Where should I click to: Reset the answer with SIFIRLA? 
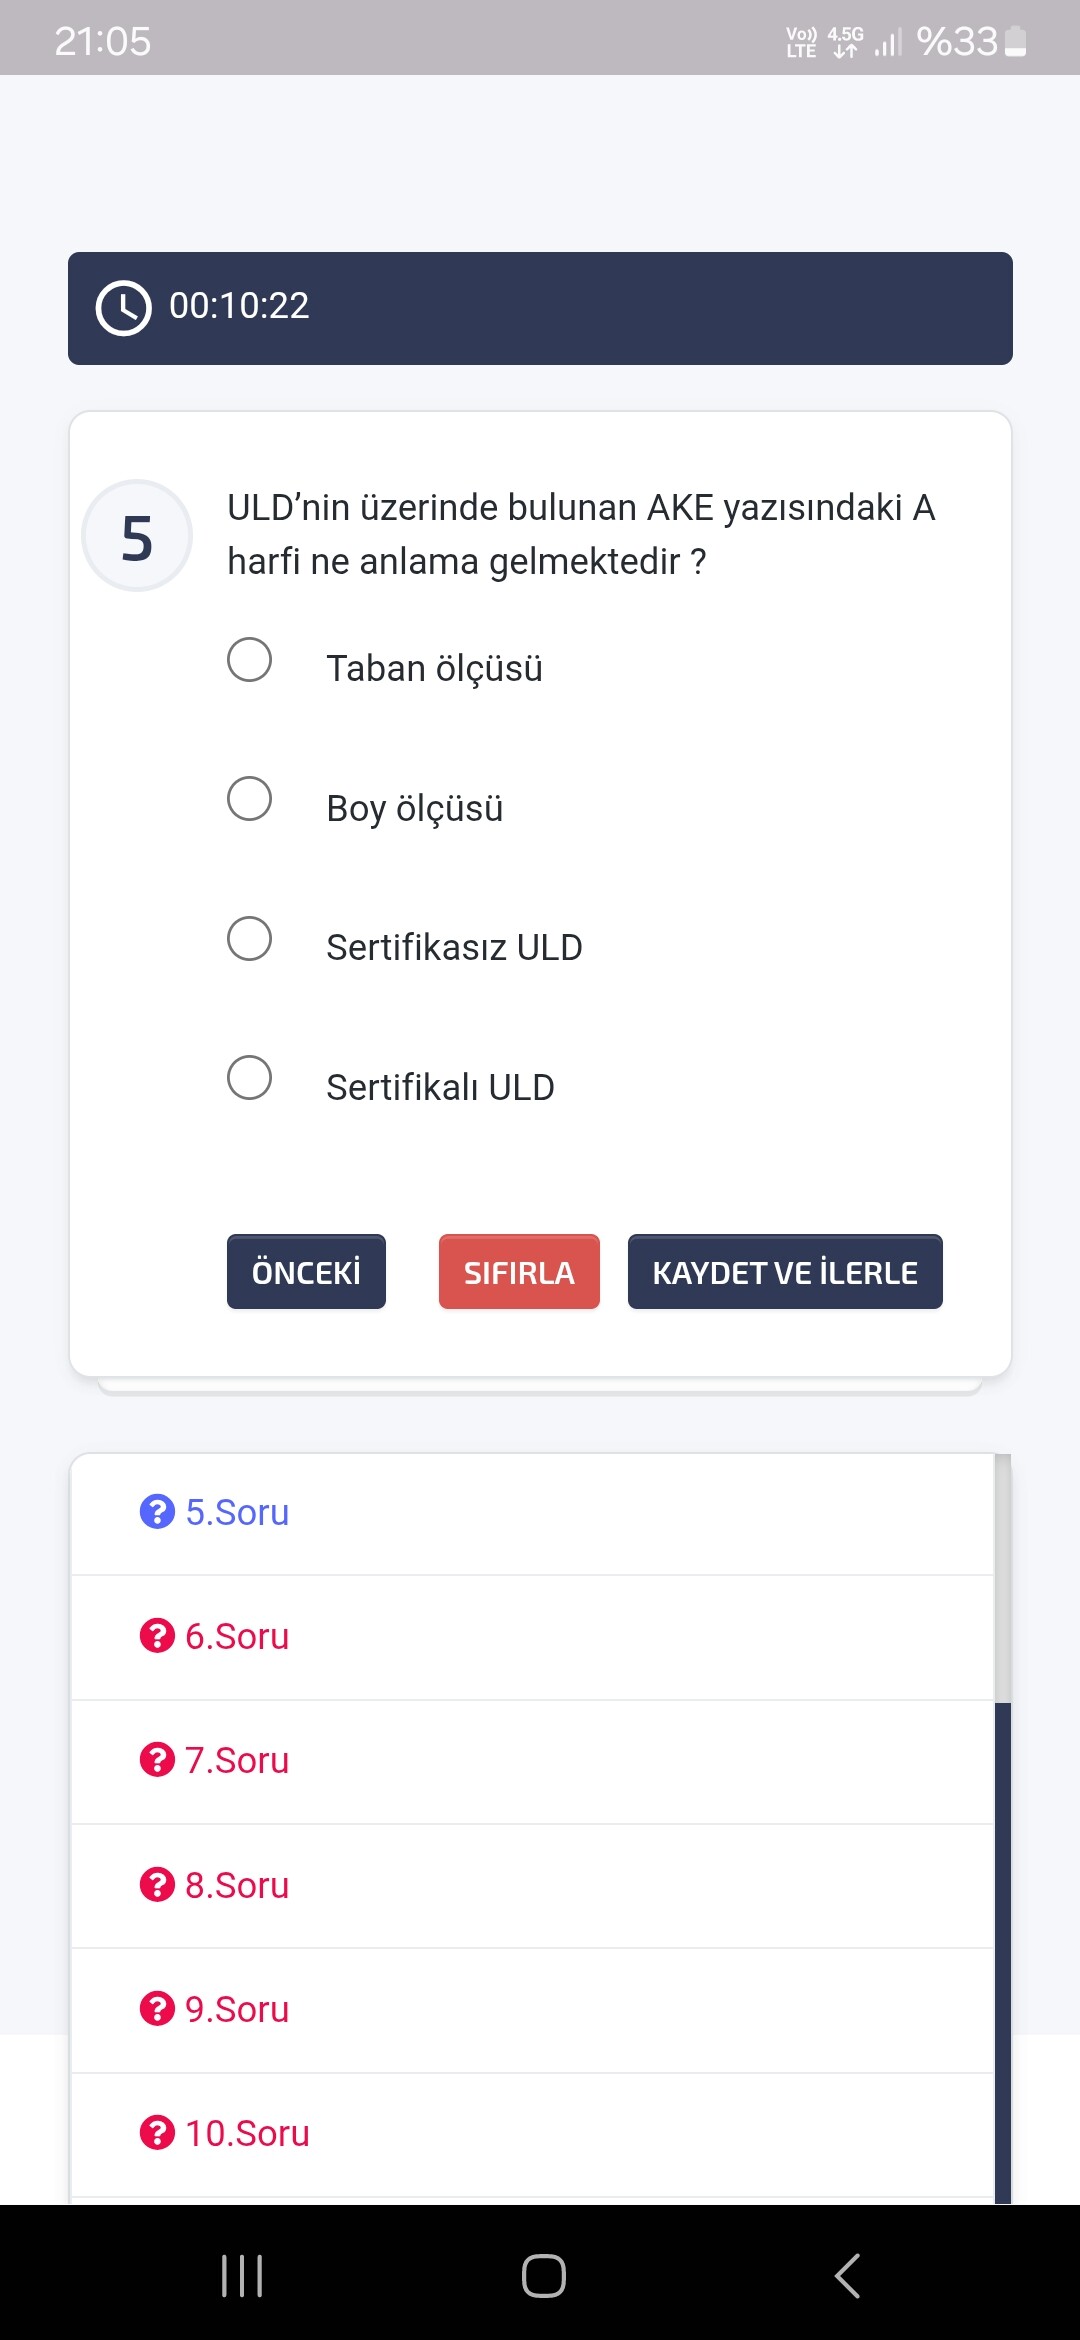tap(519, 1272)
